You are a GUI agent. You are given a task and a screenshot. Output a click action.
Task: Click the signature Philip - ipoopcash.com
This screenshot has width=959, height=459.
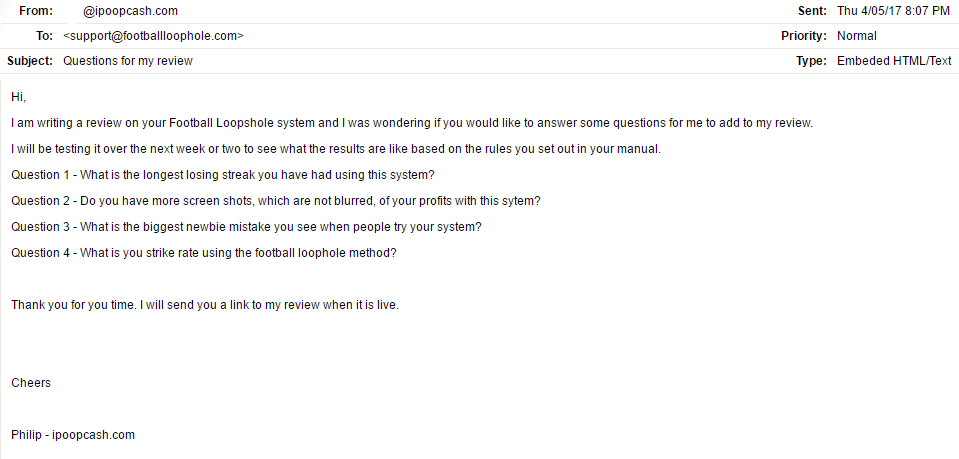pyautogui.click(x=73, y=435)
